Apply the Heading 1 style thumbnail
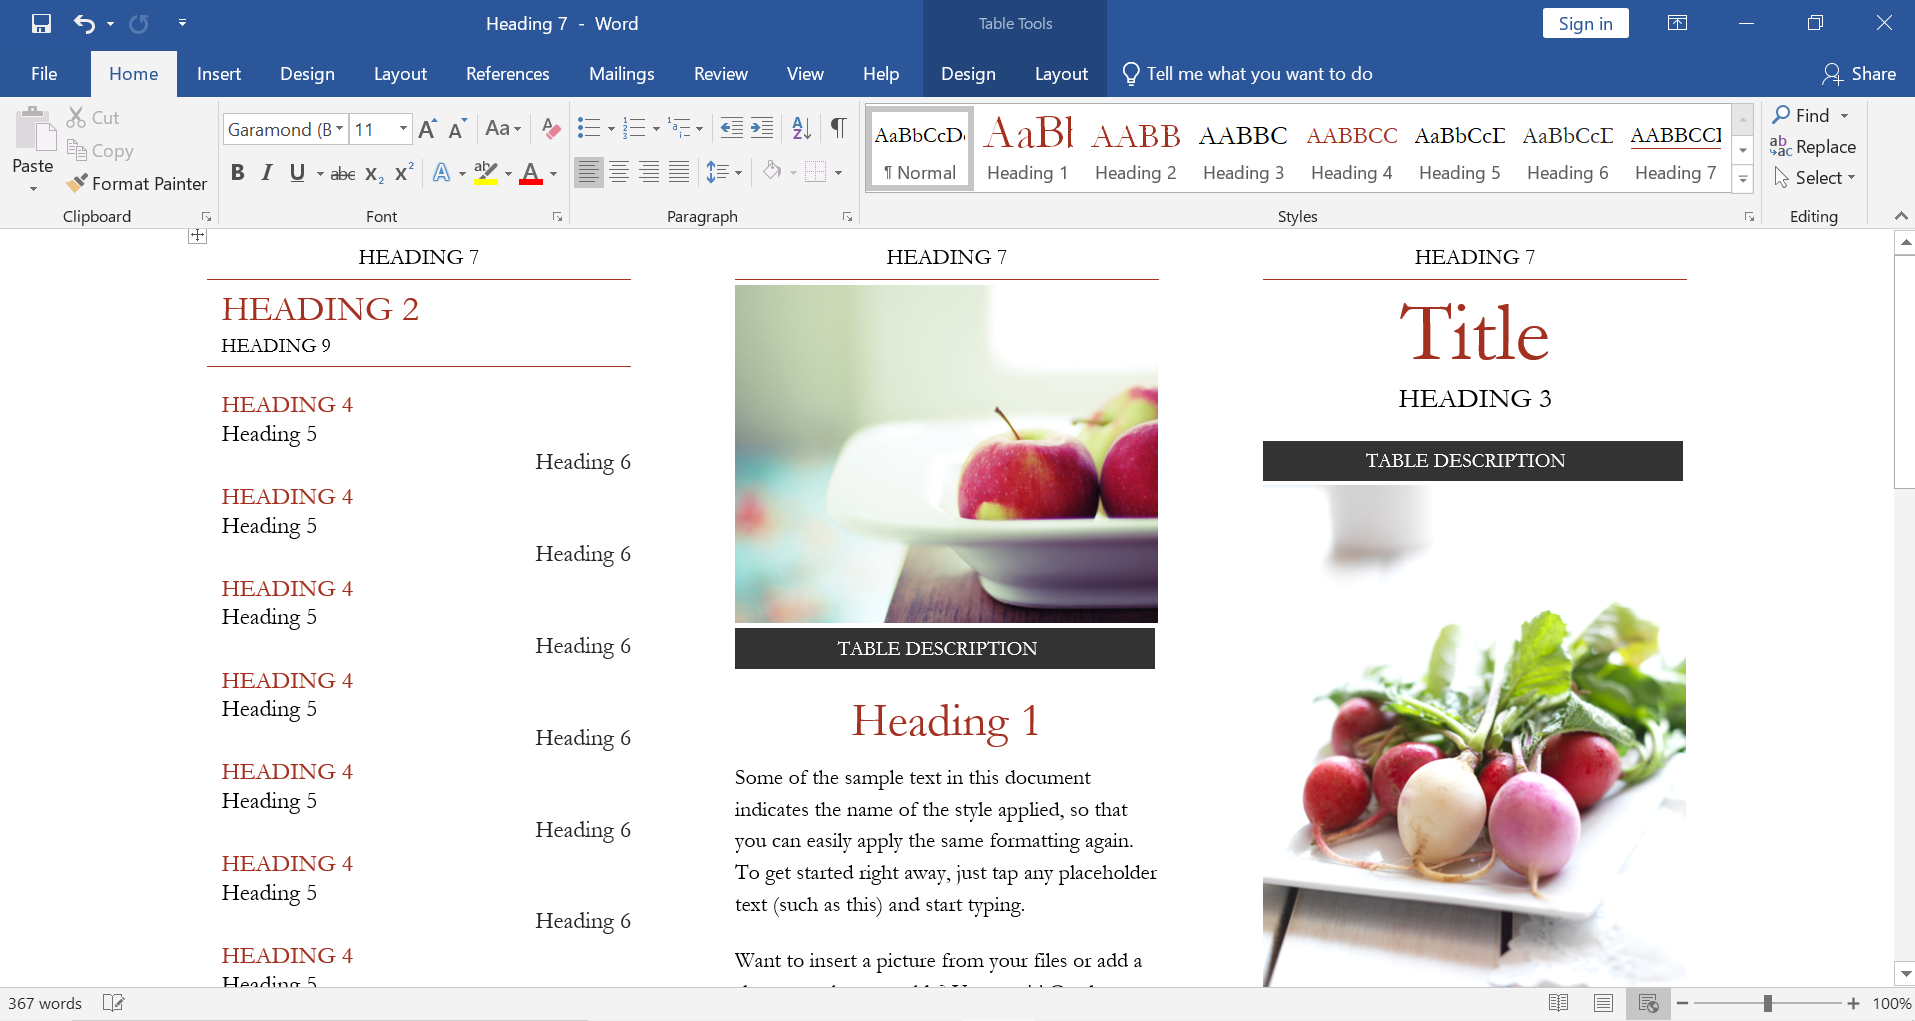1915x1021 pixels. (1027, 148)
